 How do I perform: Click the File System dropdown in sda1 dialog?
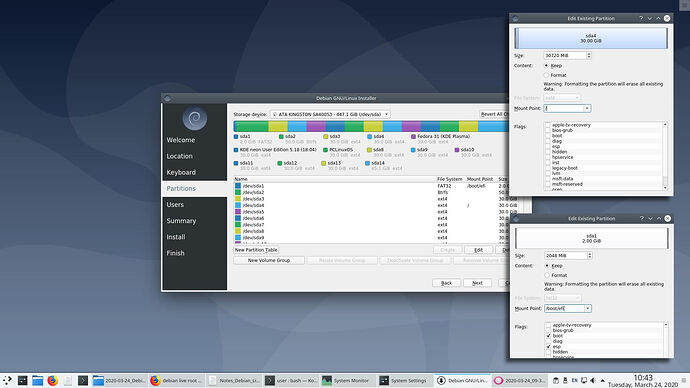[x=563, y=298]
